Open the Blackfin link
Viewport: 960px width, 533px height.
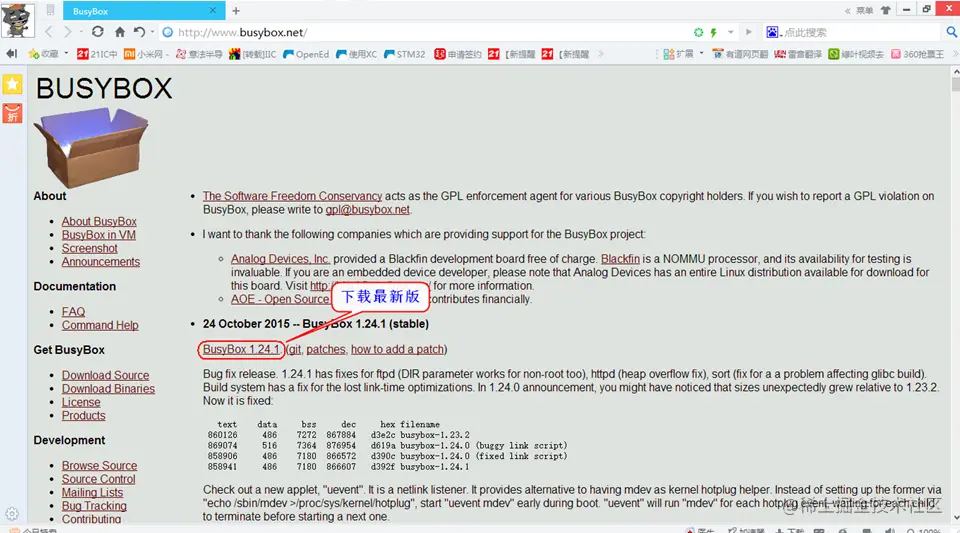coord(620,259)
